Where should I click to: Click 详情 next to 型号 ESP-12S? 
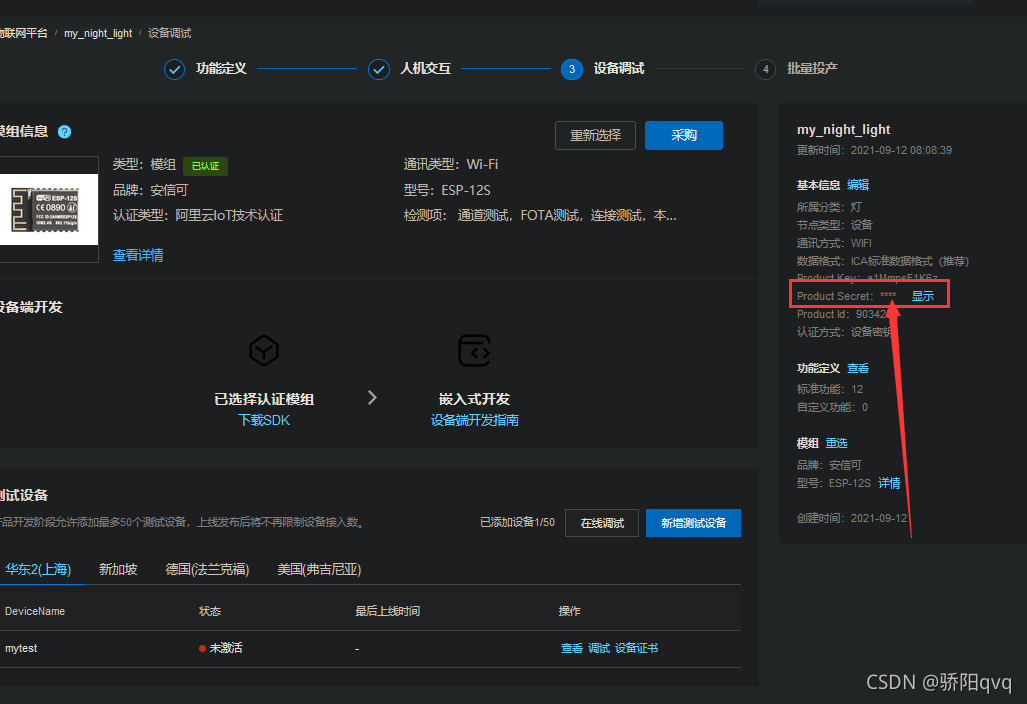pos(889,483)
